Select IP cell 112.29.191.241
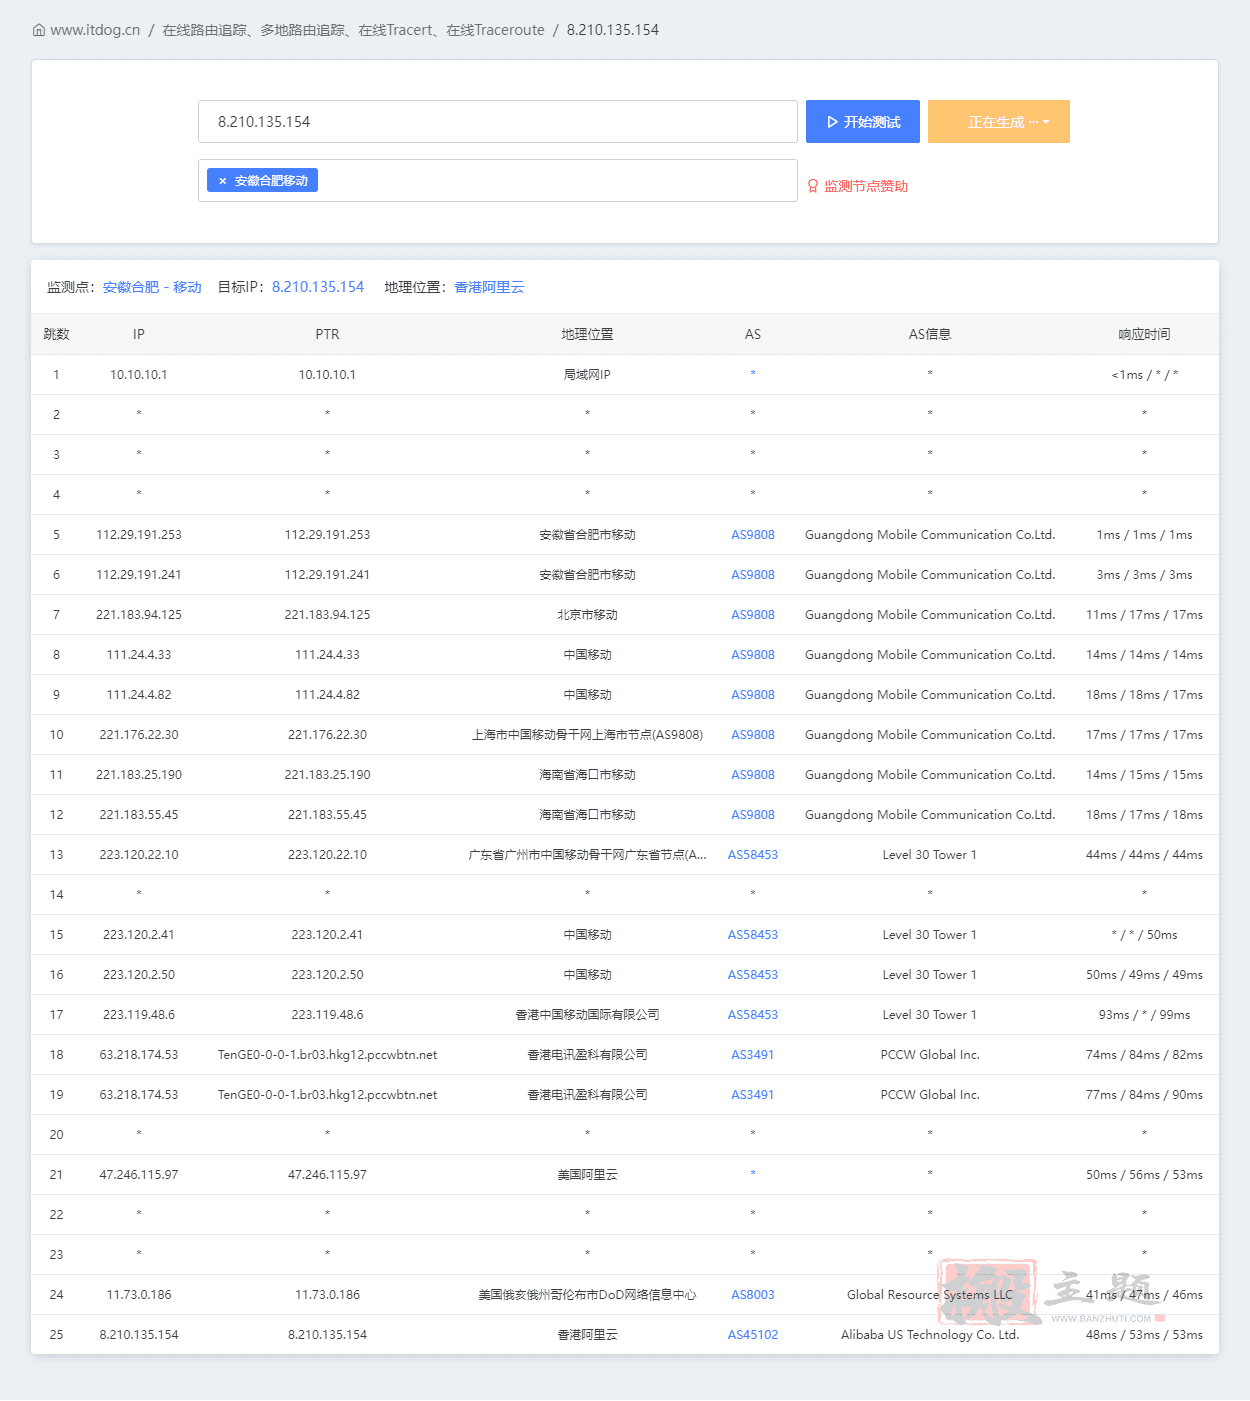The image size is (1250, 1401). [x=139, y=575]
